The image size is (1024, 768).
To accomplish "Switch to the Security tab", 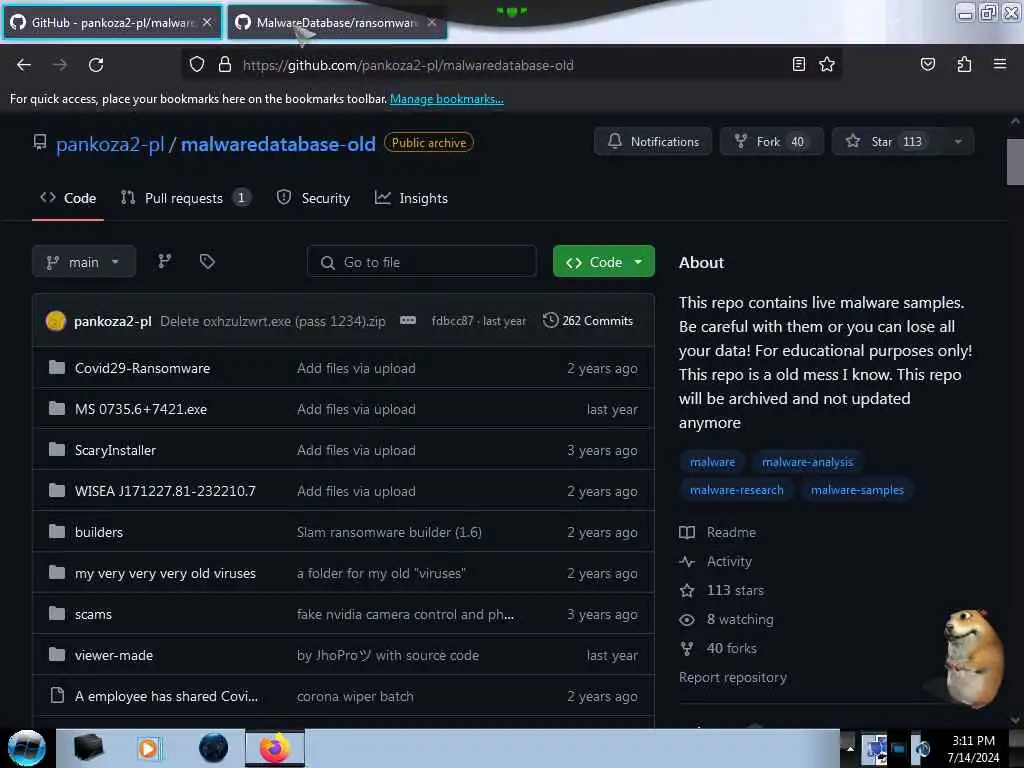I will click(313, 198).
